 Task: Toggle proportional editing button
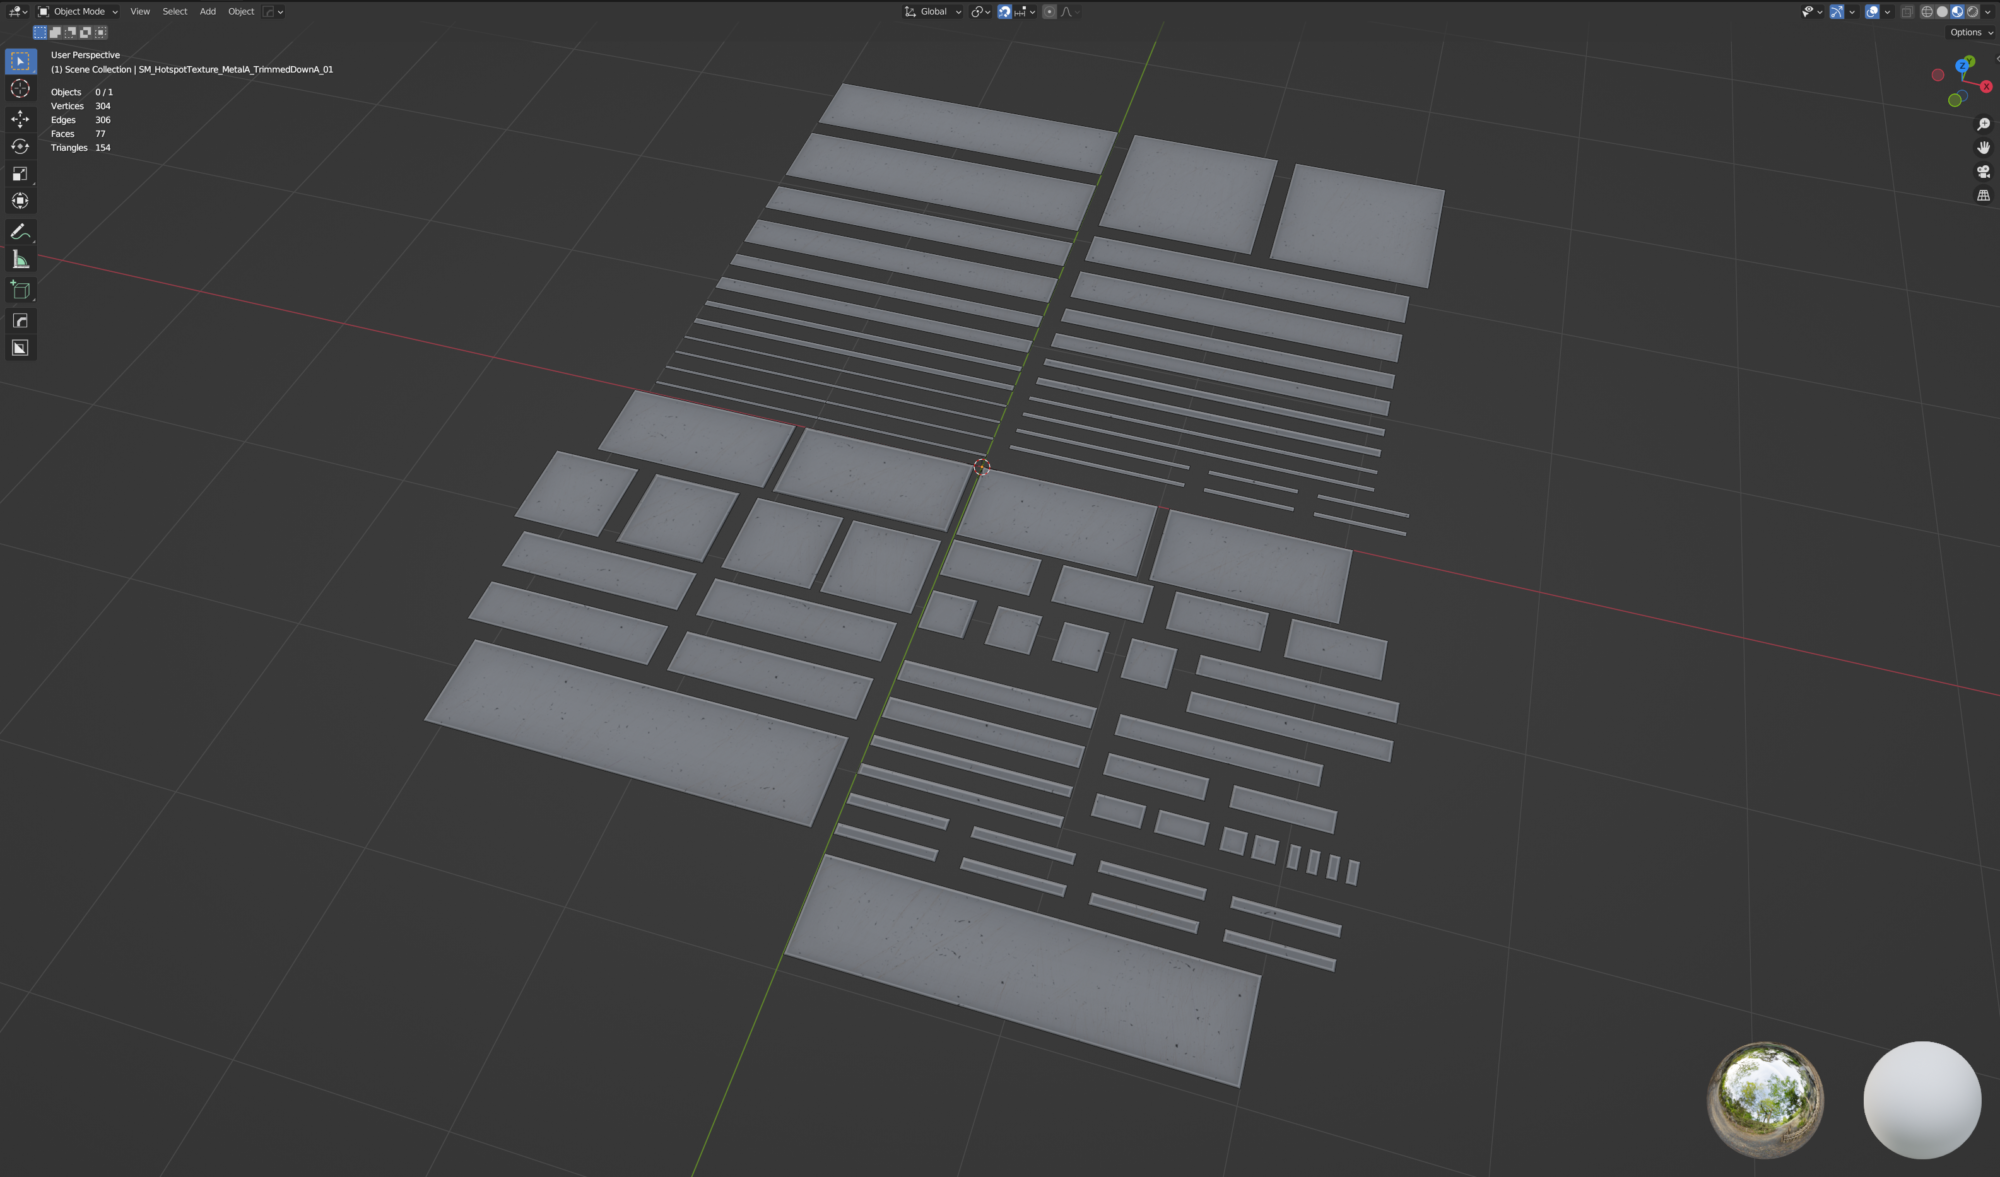1049,12
